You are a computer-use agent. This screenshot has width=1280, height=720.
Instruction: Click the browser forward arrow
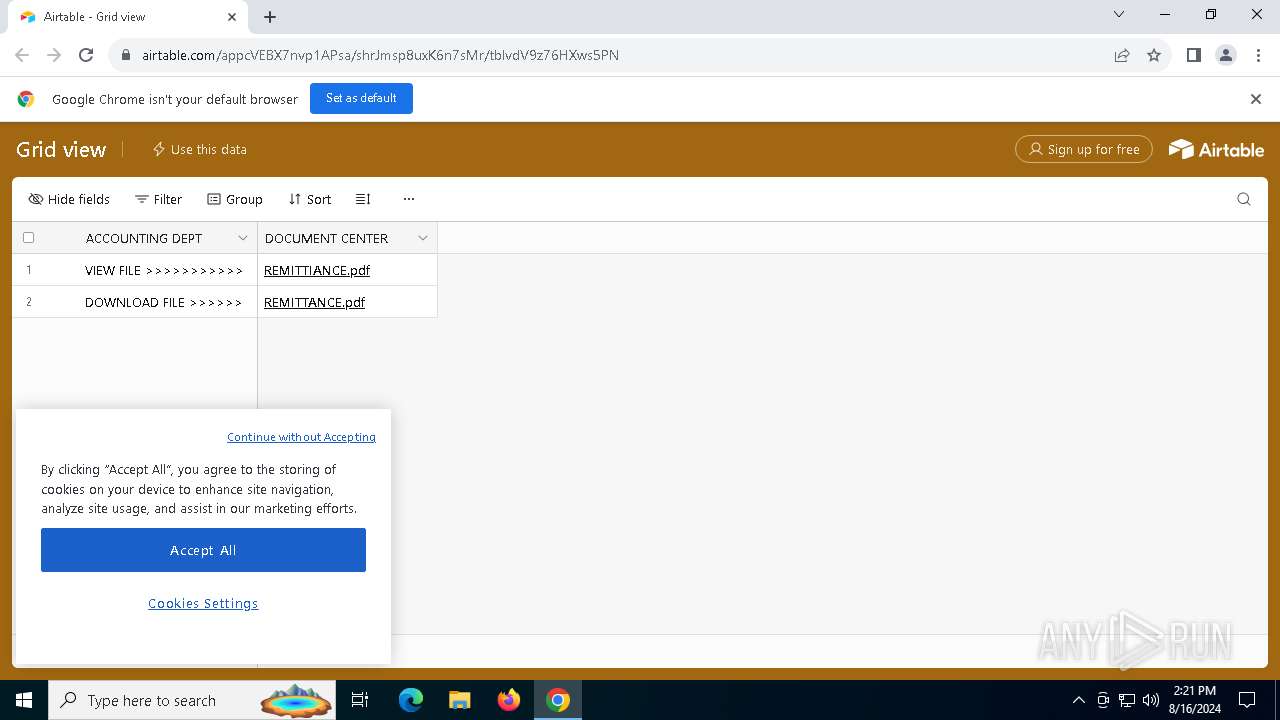coord(54,55)
